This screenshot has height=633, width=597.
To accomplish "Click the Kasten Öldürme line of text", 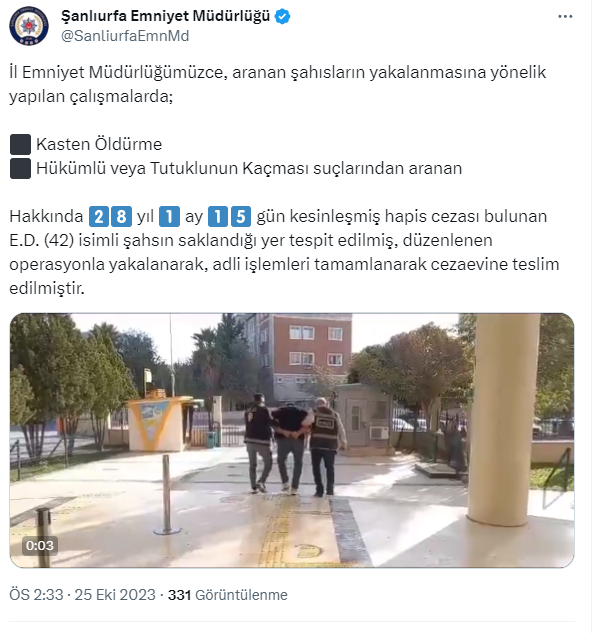I will [100, 145].
